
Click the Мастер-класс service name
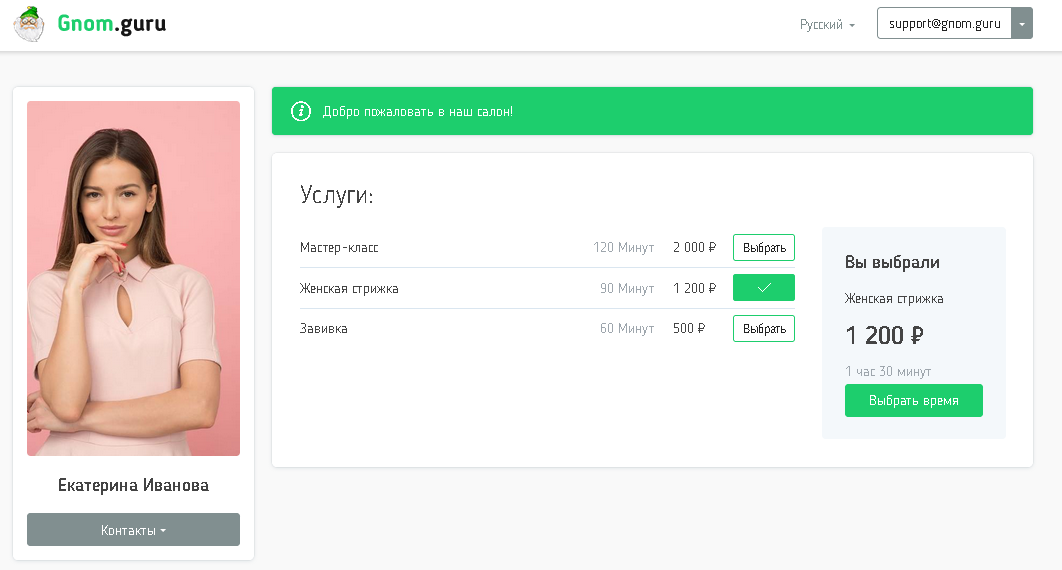click(x=339, y=248)
